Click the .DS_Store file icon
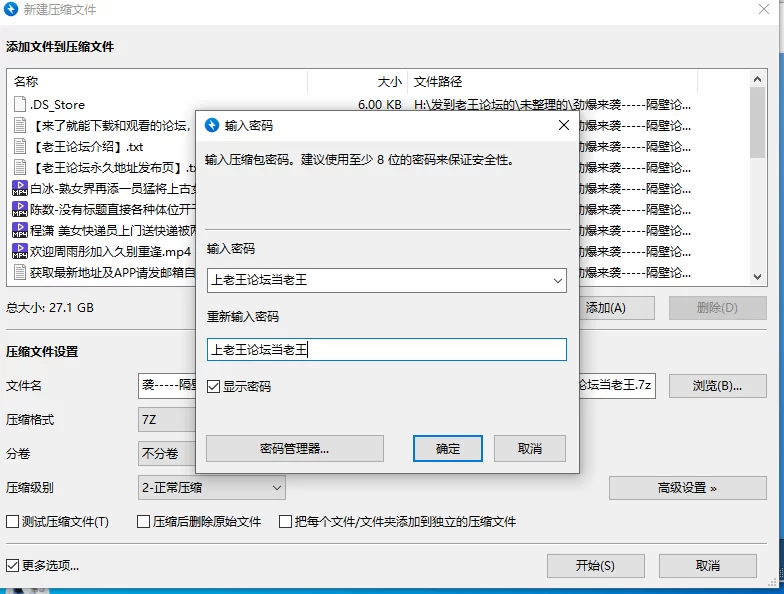The height and width of the screenshot is (594, 784). click(20, 104)
